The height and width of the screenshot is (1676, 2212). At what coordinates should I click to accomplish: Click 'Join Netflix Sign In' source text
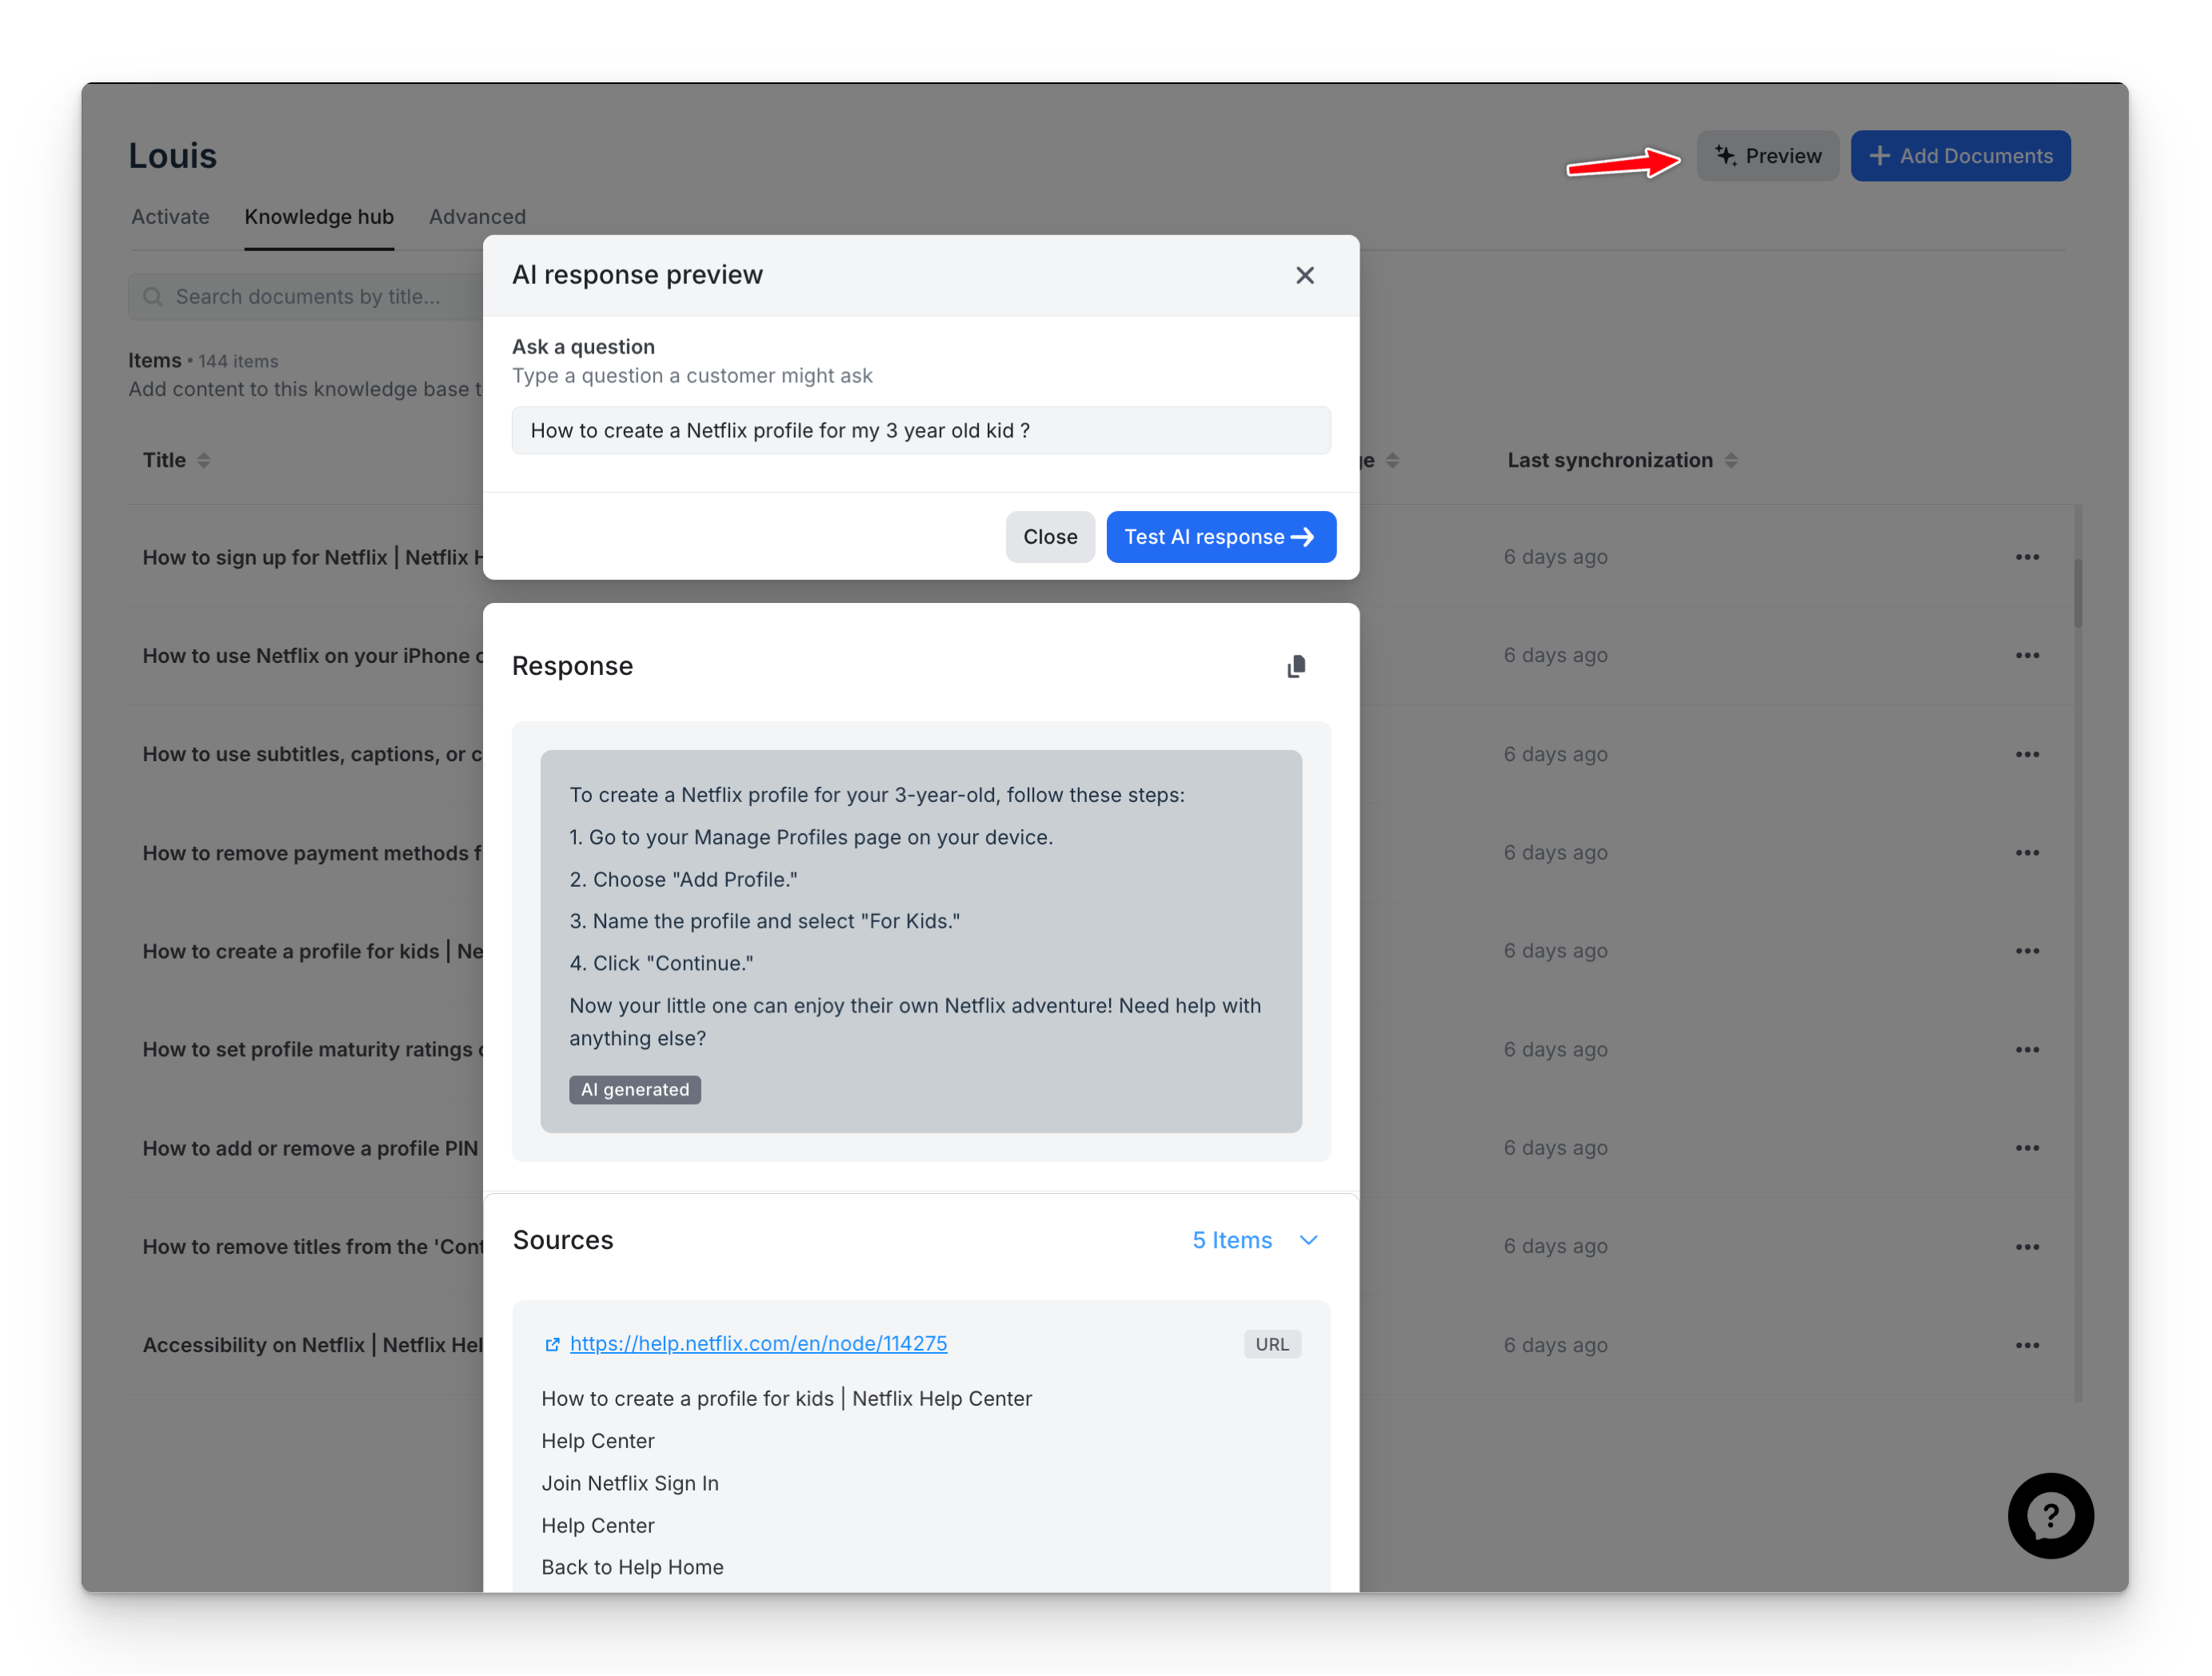pyautogui.click(x=630, y=1483)
